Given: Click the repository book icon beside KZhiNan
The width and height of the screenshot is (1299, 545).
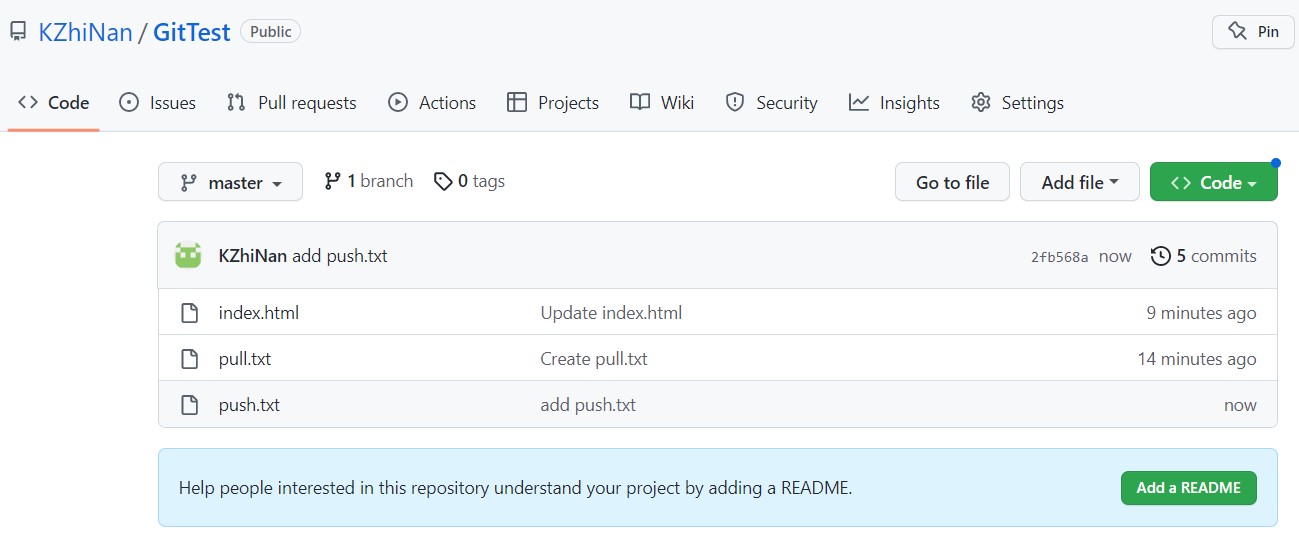Looking at the screenshot, I should pos(18,32).
